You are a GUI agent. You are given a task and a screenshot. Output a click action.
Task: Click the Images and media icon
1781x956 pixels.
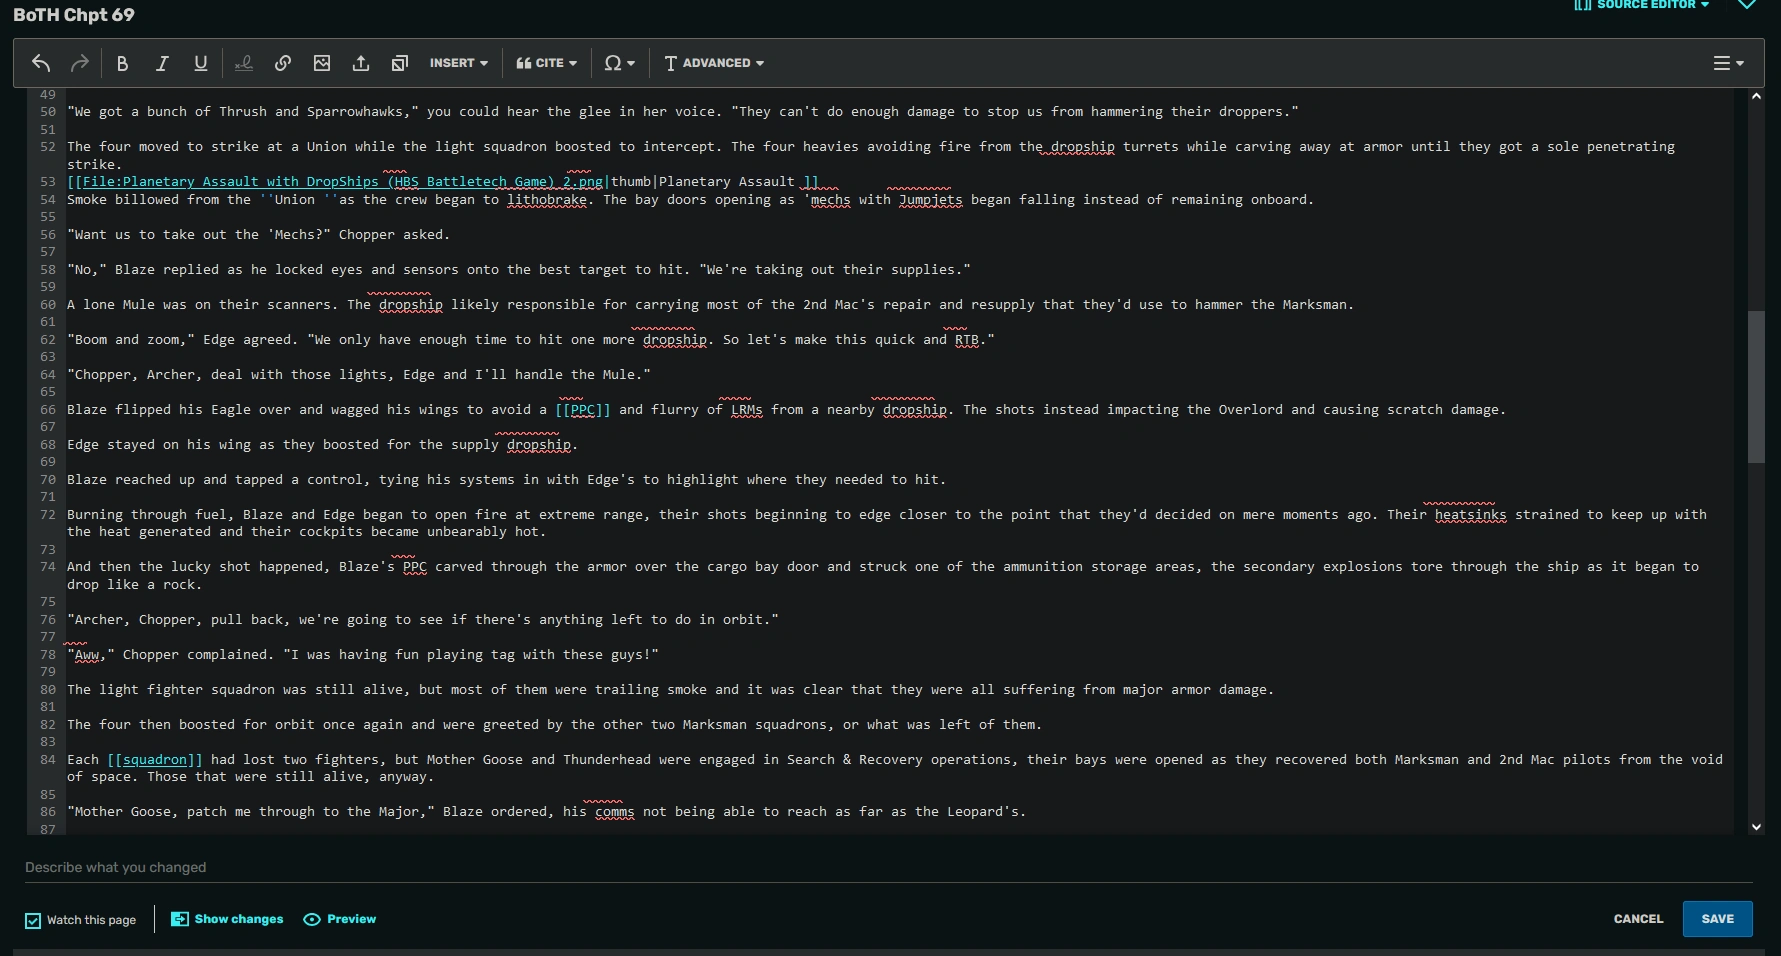pyautogui.click(x=322, y=62)
